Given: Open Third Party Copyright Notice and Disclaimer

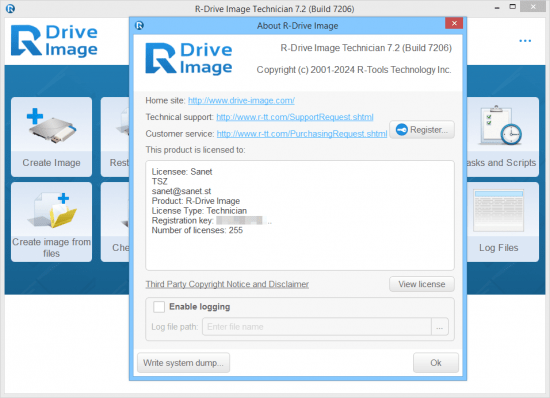Looking at the screenshot, I should tap(227, 284).
